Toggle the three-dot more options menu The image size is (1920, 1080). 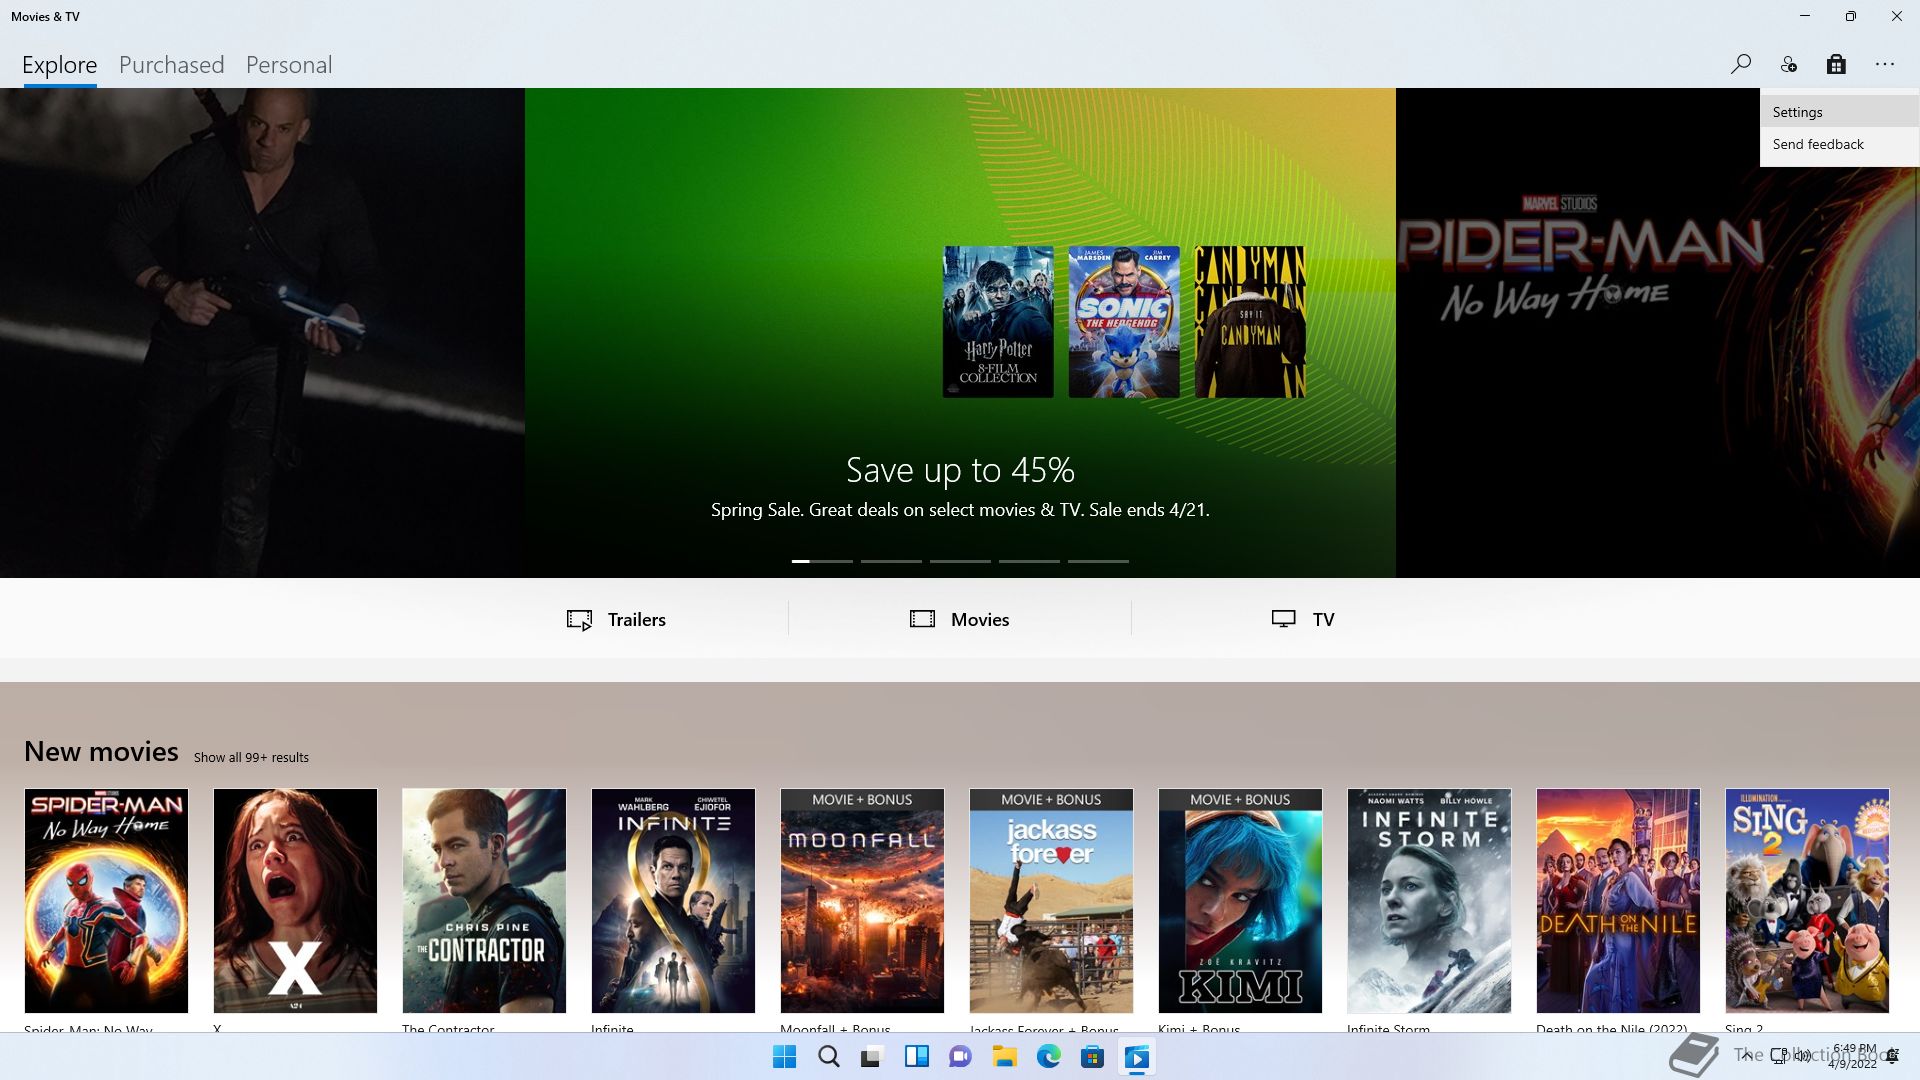pos(1885,65)
